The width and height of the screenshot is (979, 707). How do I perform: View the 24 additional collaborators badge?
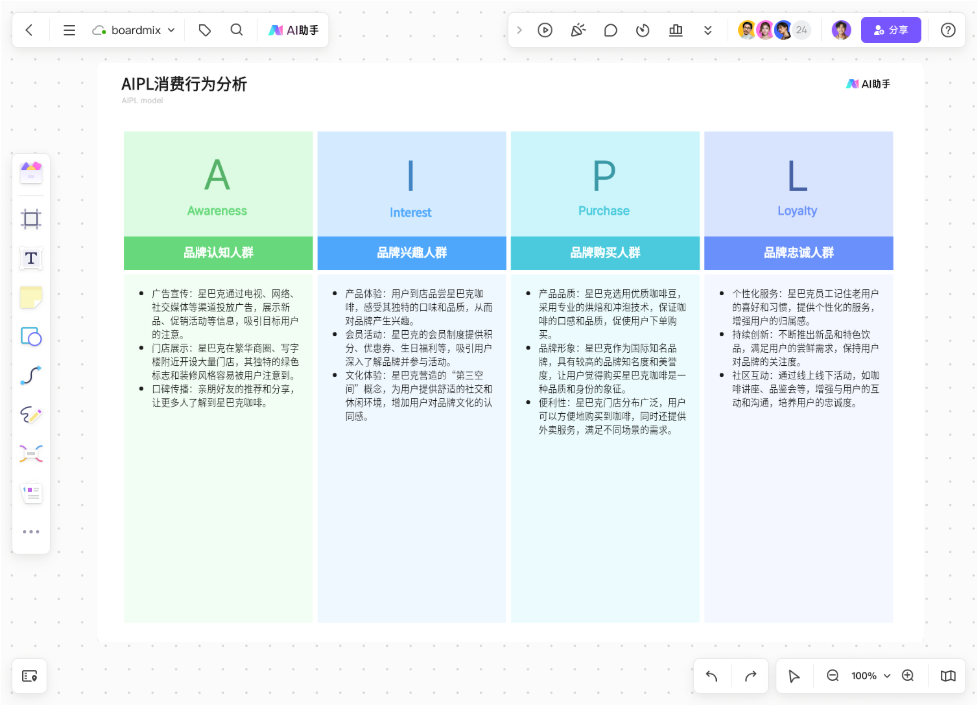click(802, 30)
